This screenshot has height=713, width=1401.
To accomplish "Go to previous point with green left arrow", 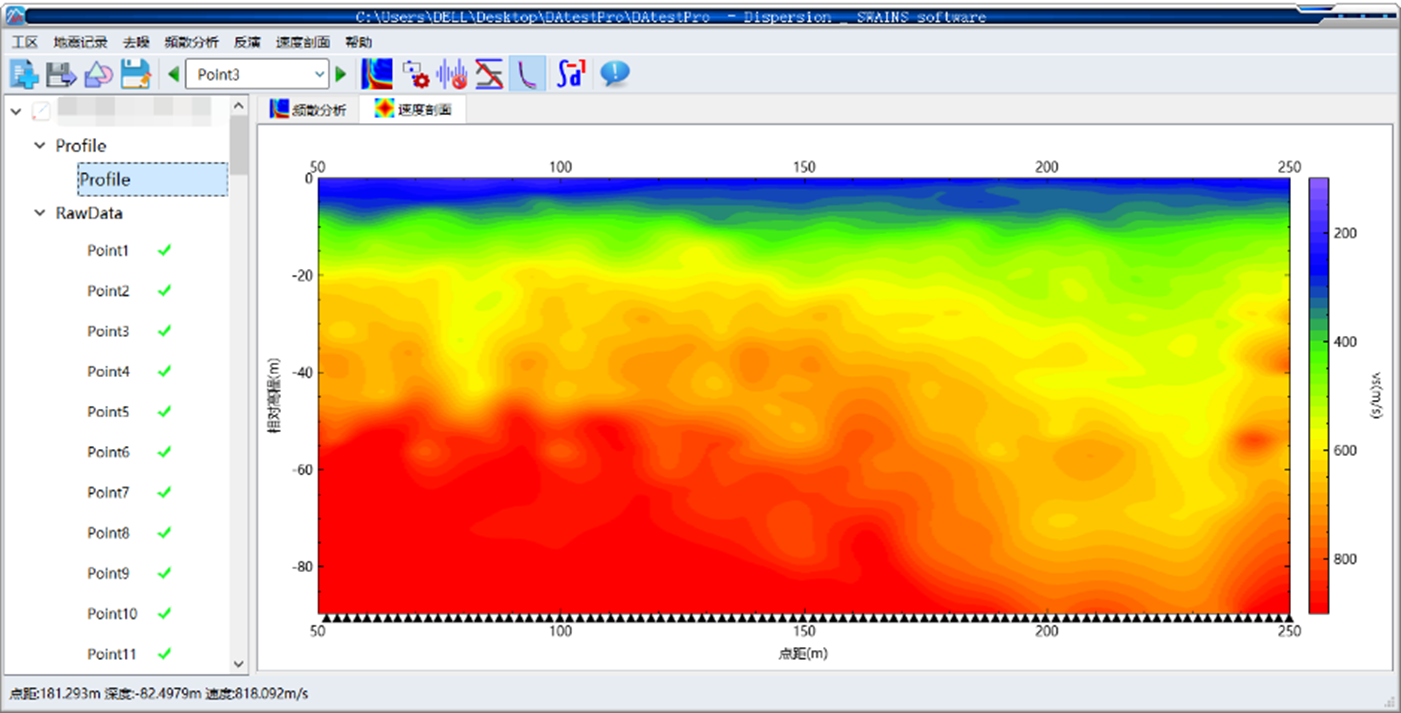I will click(174, 74).
